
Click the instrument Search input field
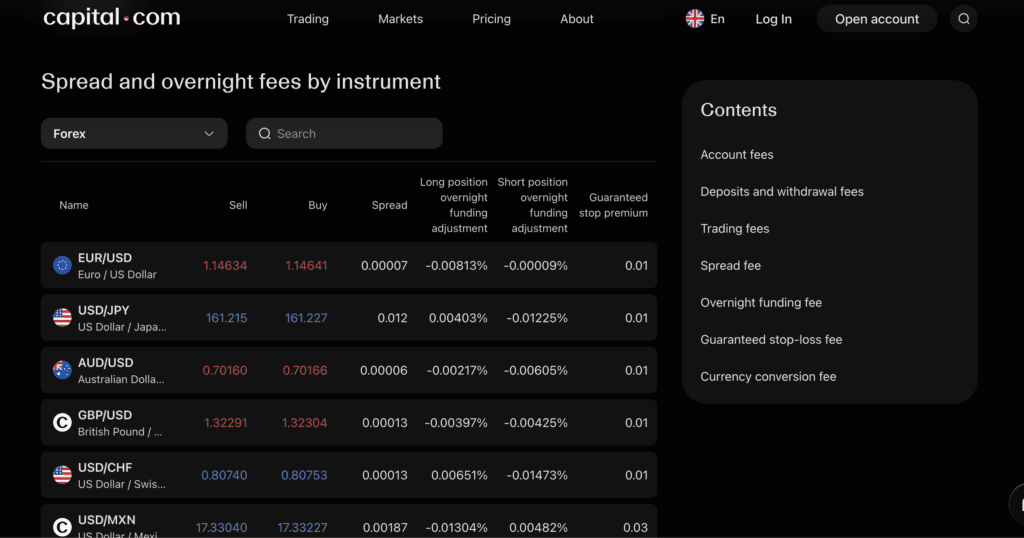click(344, 133)
